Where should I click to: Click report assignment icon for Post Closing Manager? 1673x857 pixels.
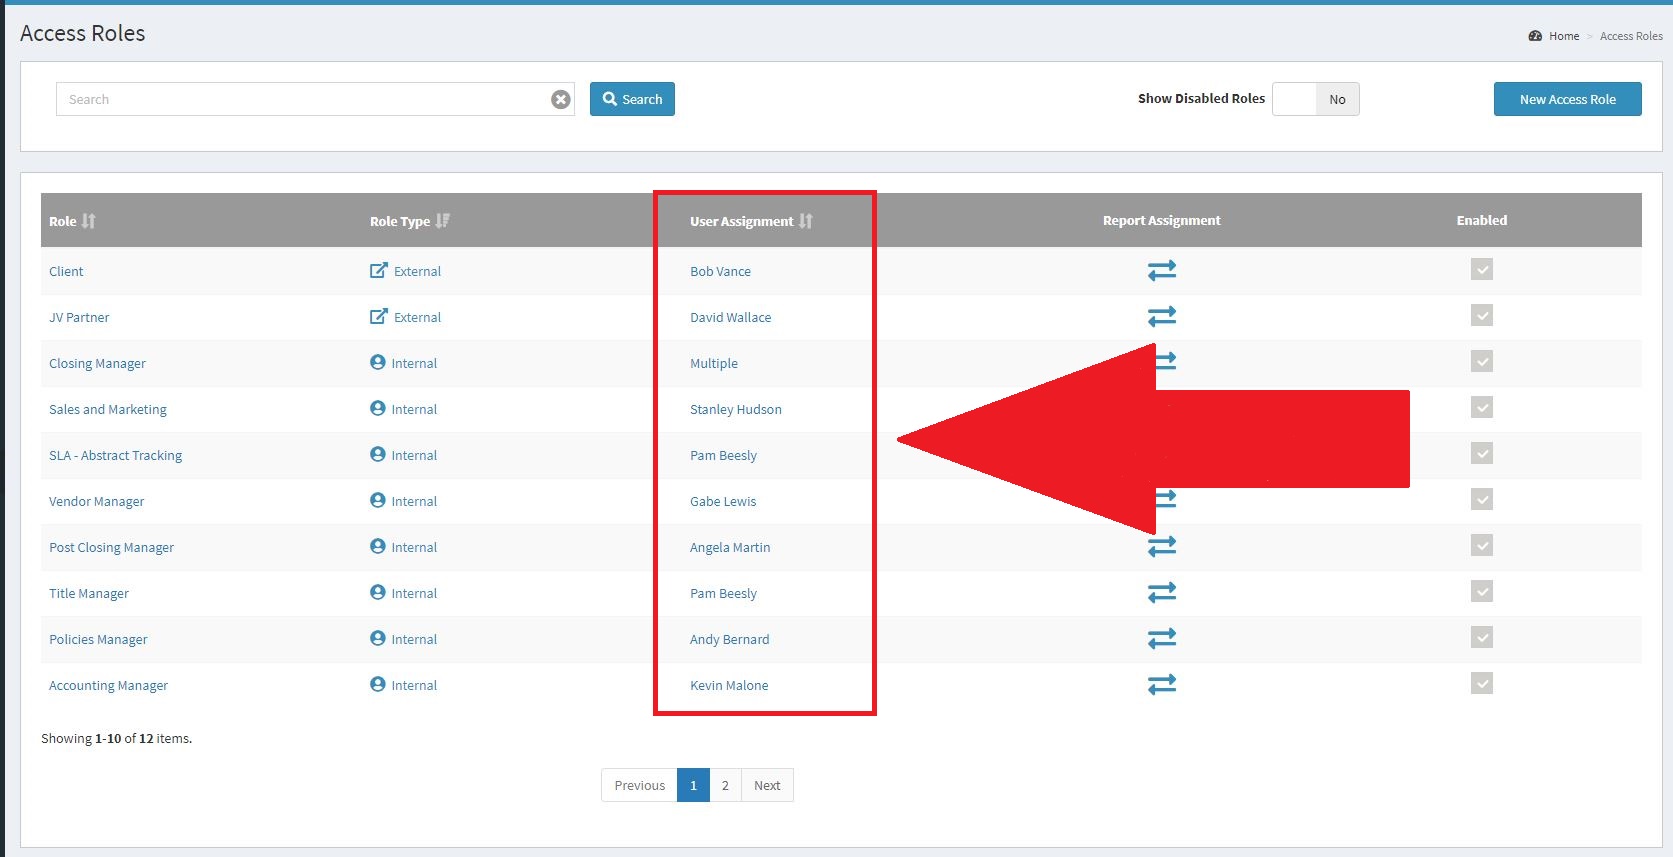pos(1161,547)
